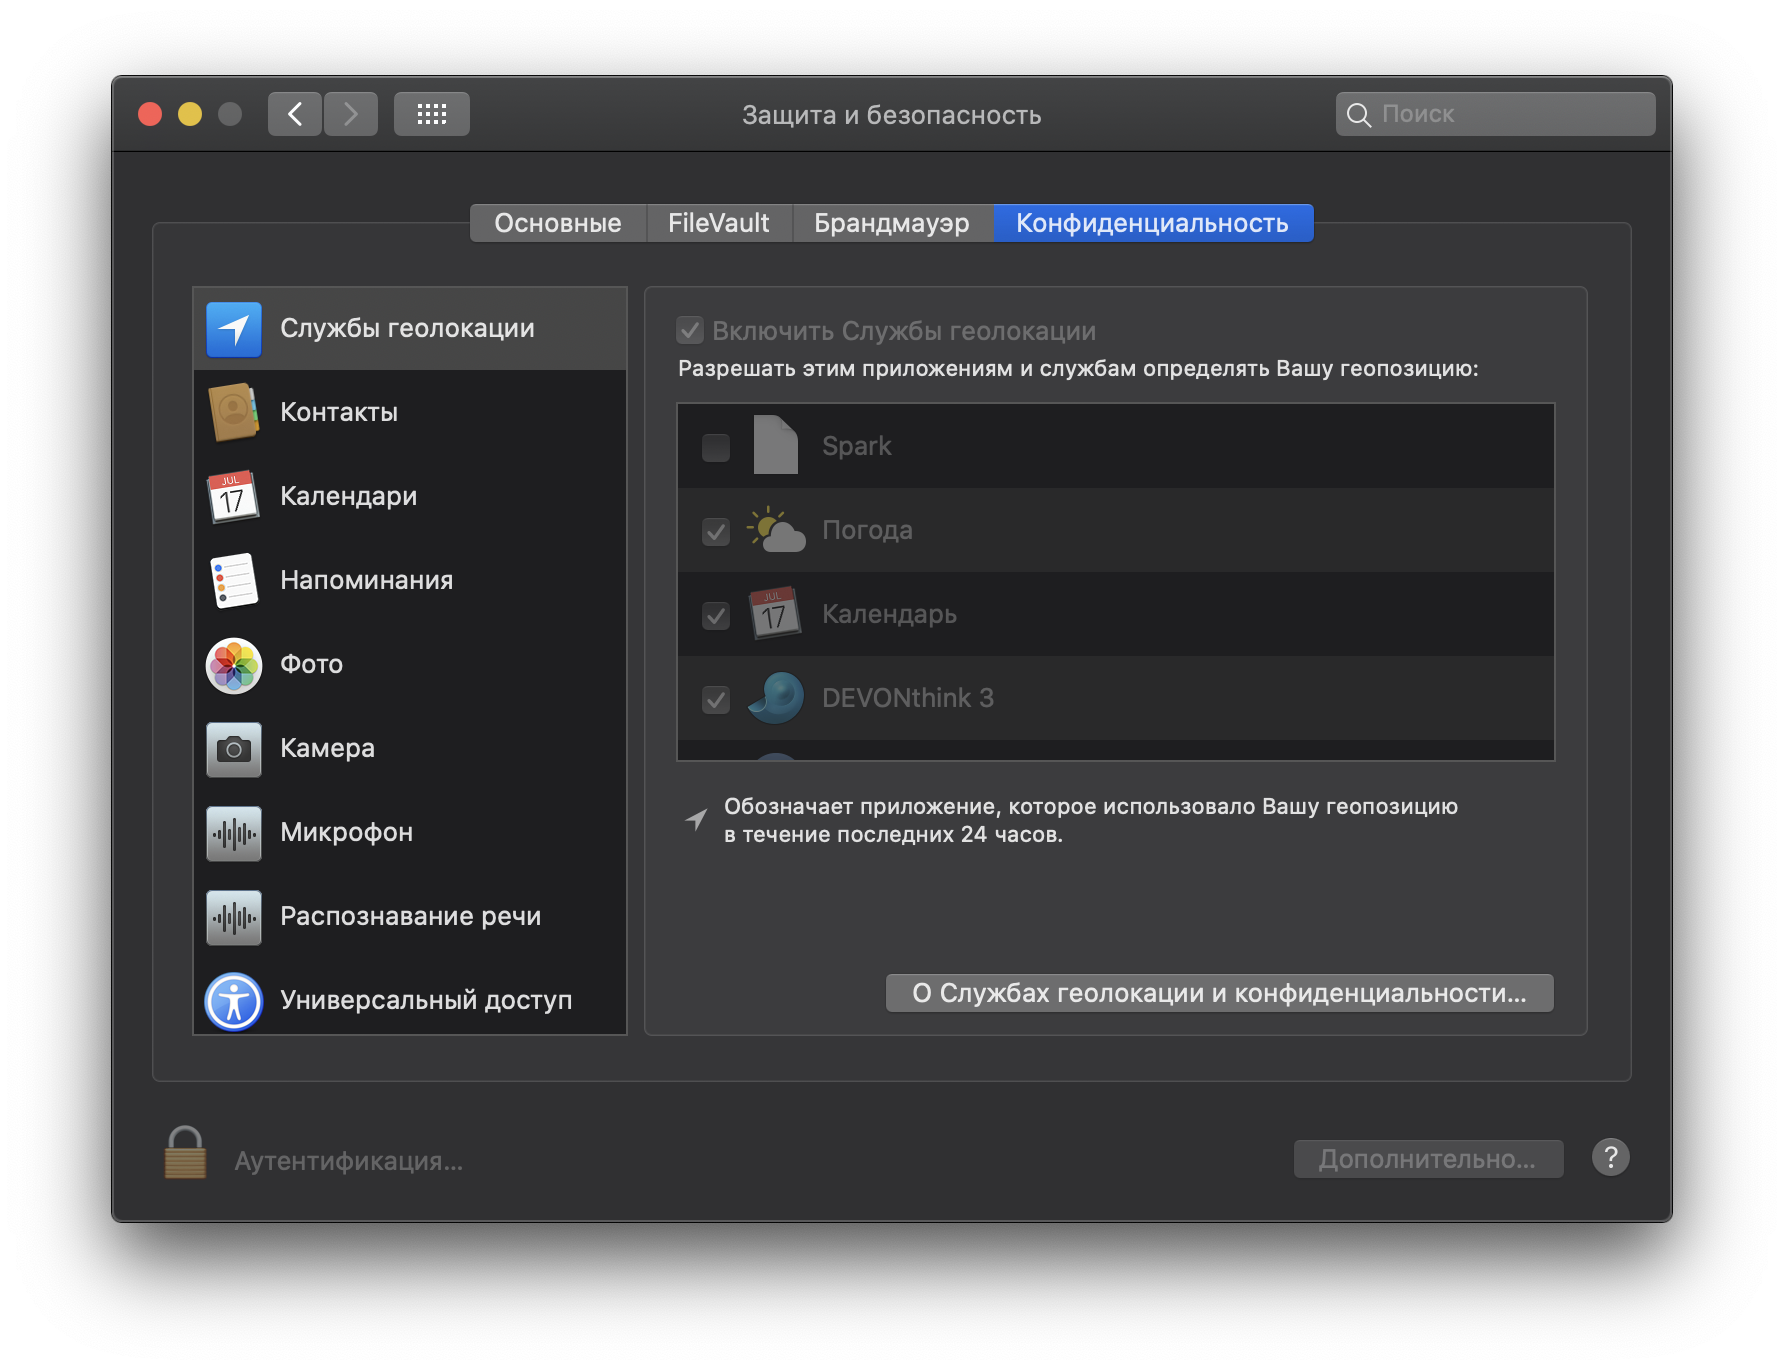Close the window with red button
This screenshot has width=1784, height=1370.
click(x=150, y=114)
